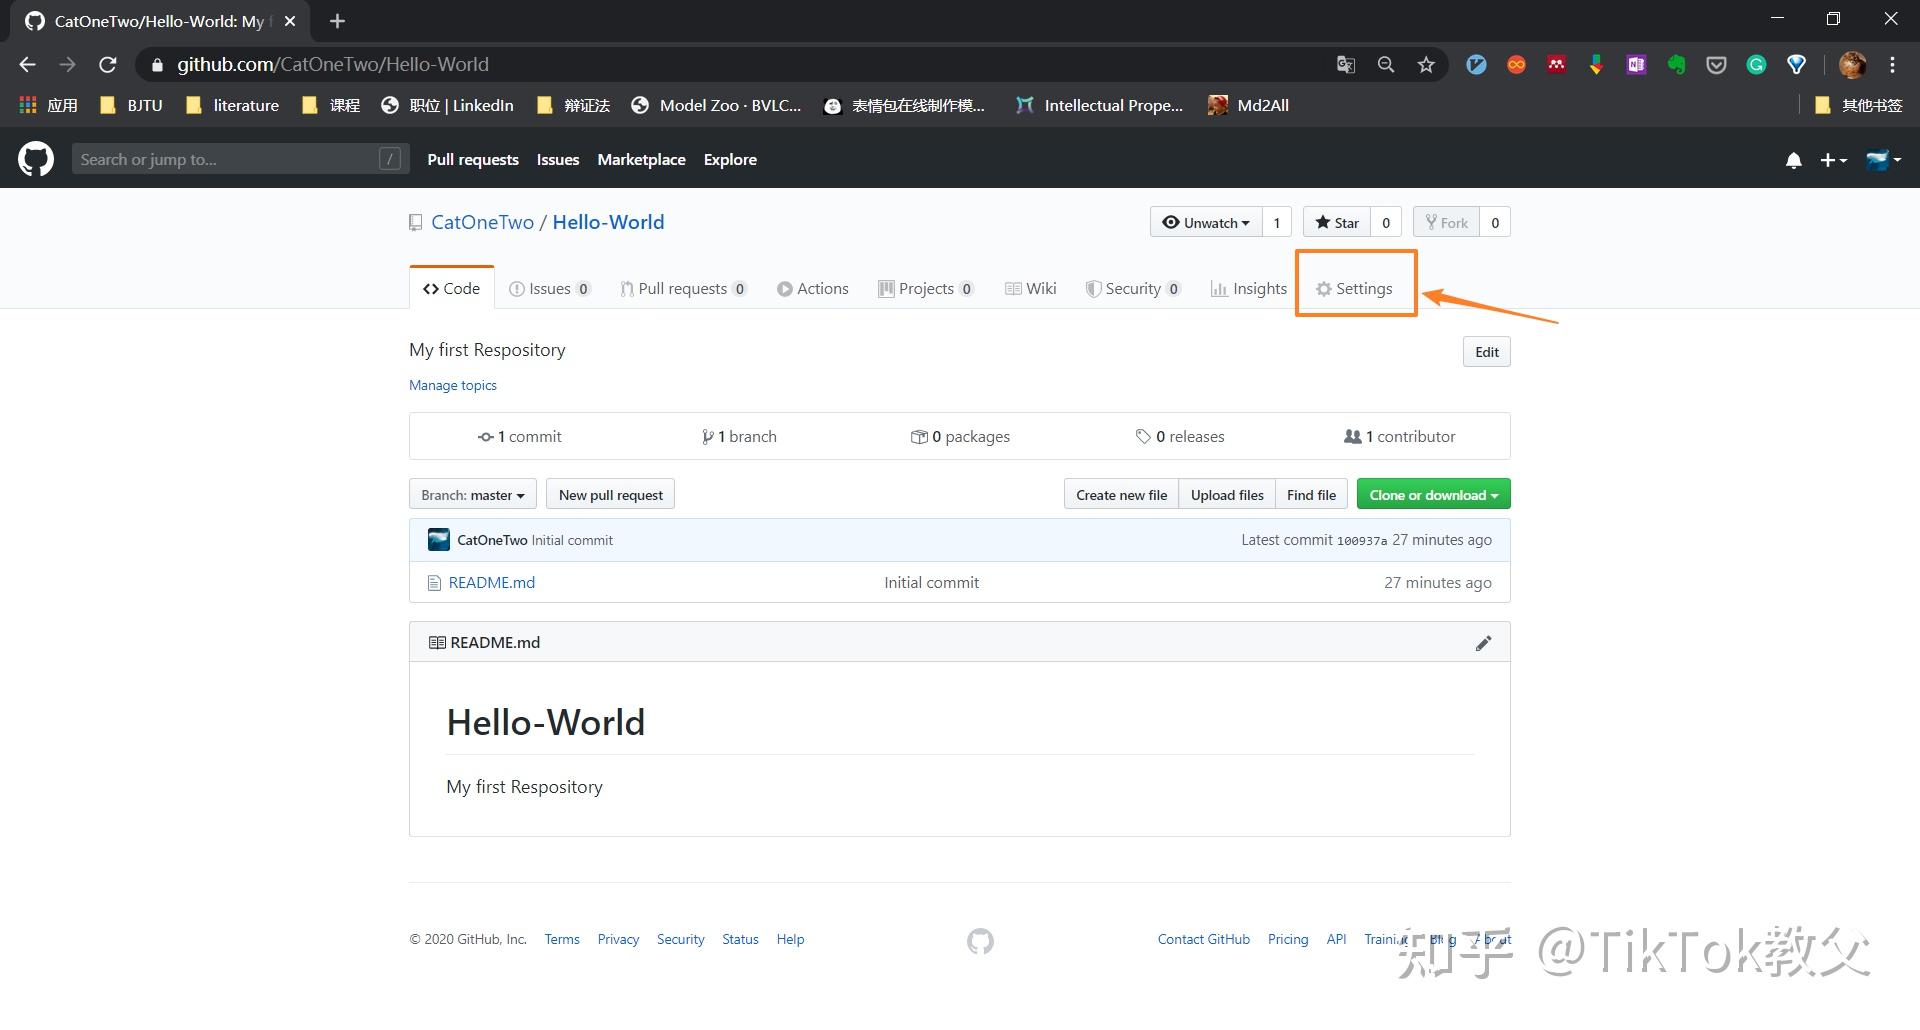Click the footer GitHub logo
This screenshot has height=1030, width=1920.
980,941
